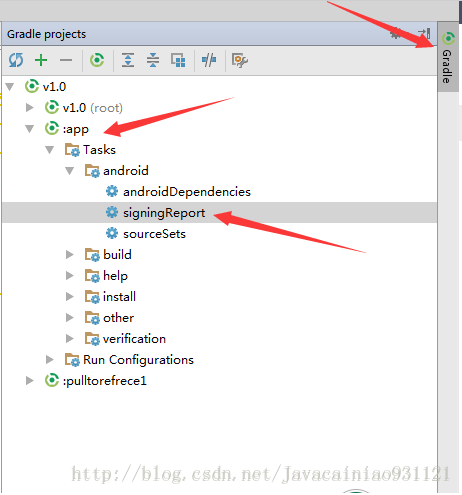Click the sourceSets gear icon
This screenshot has width=462, height=495.
tap(112, 234)
